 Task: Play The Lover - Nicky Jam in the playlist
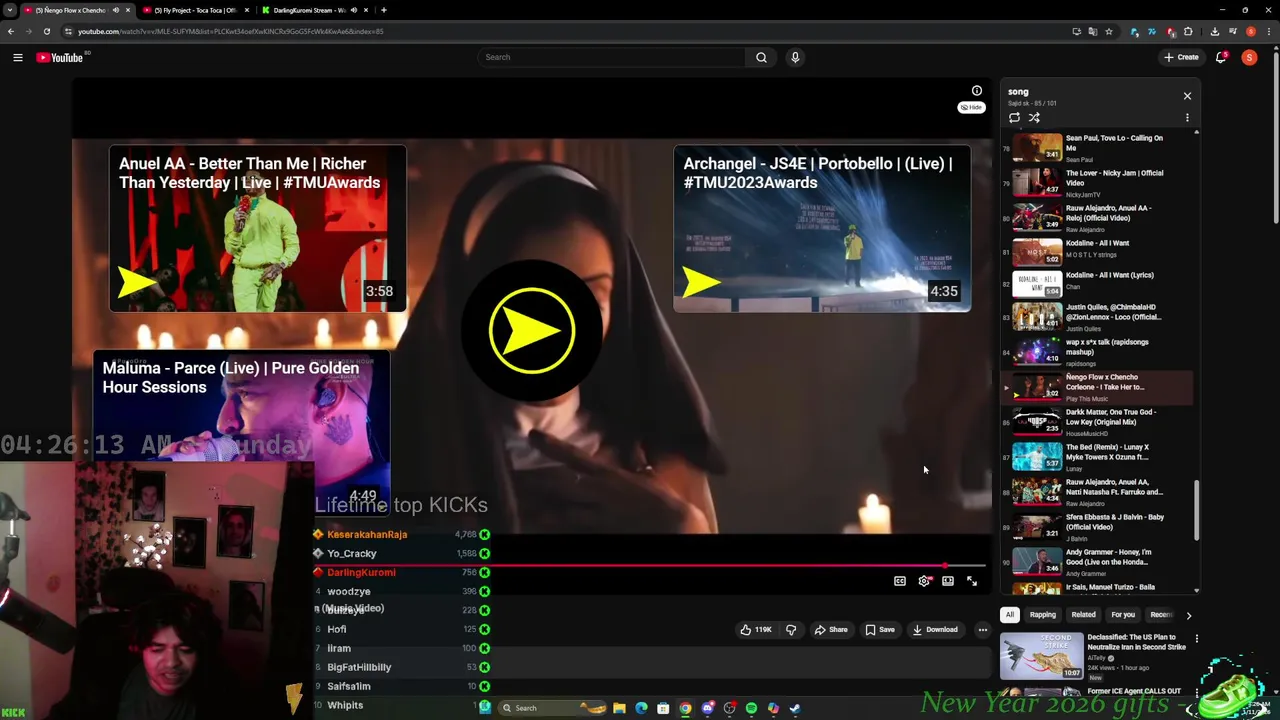(1098, 183)
